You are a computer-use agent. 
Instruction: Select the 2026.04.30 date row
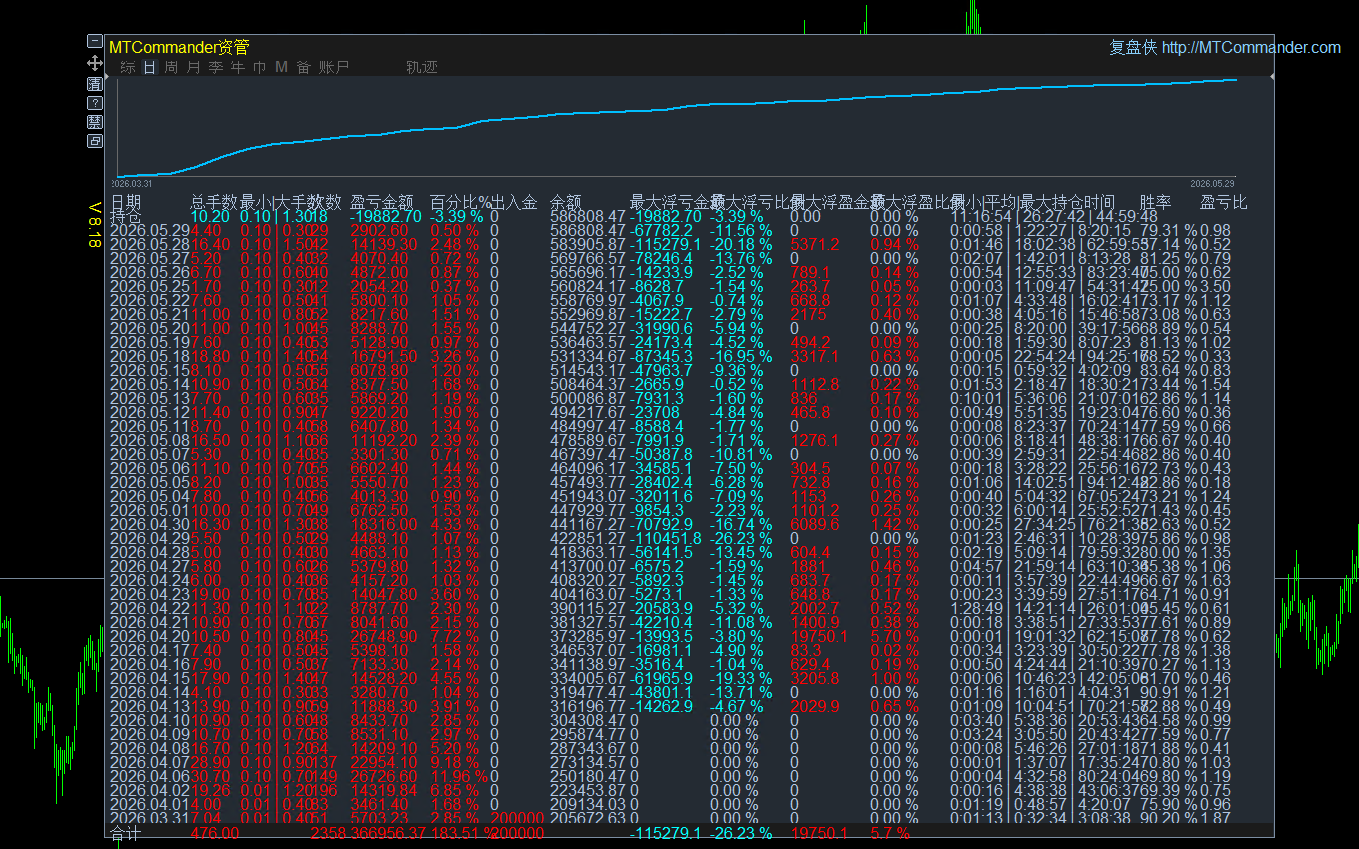pyautogui.click(x=149, y=524)
